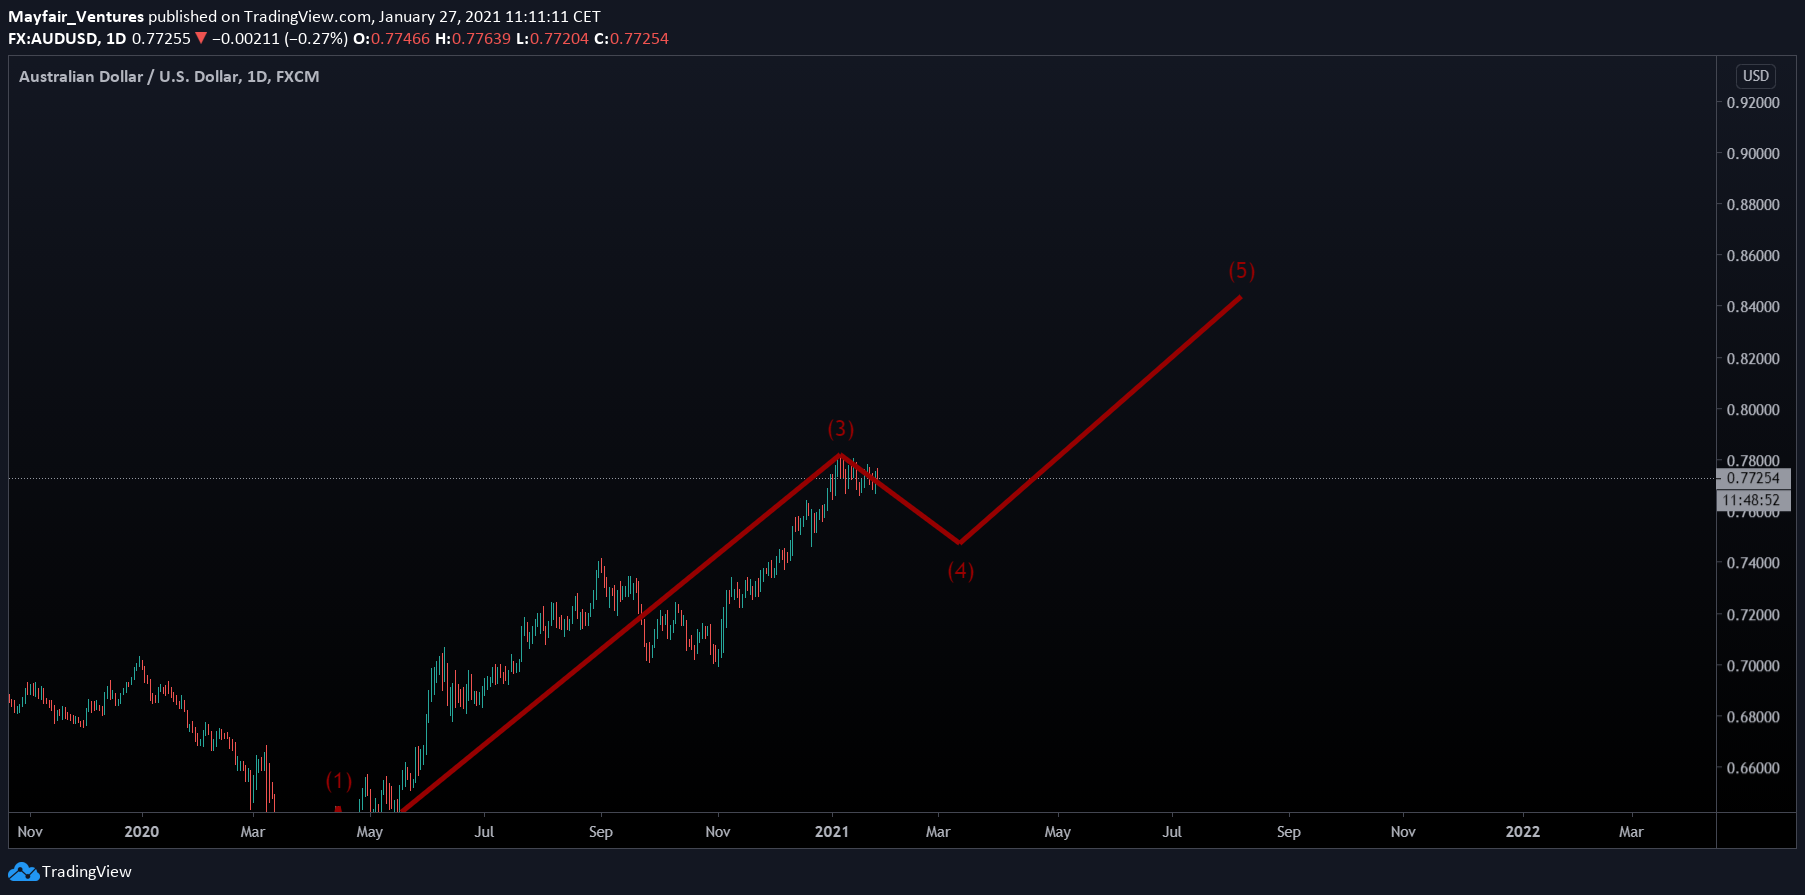The height and width of the screenshot is (895, 1805).
Task: Click the 0.90000 price axis label
Action: (x=1753, y=154)
